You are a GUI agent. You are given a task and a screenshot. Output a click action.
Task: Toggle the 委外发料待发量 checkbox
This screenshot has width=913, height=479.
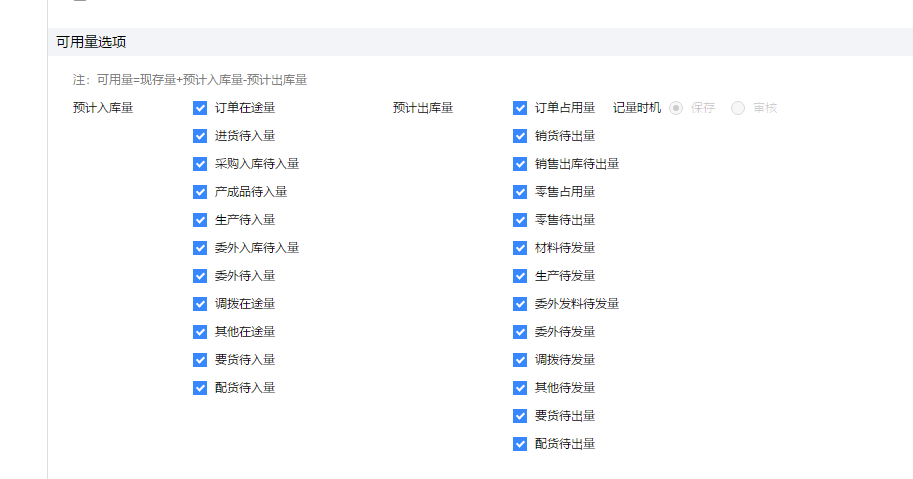(x=520, y=304)
